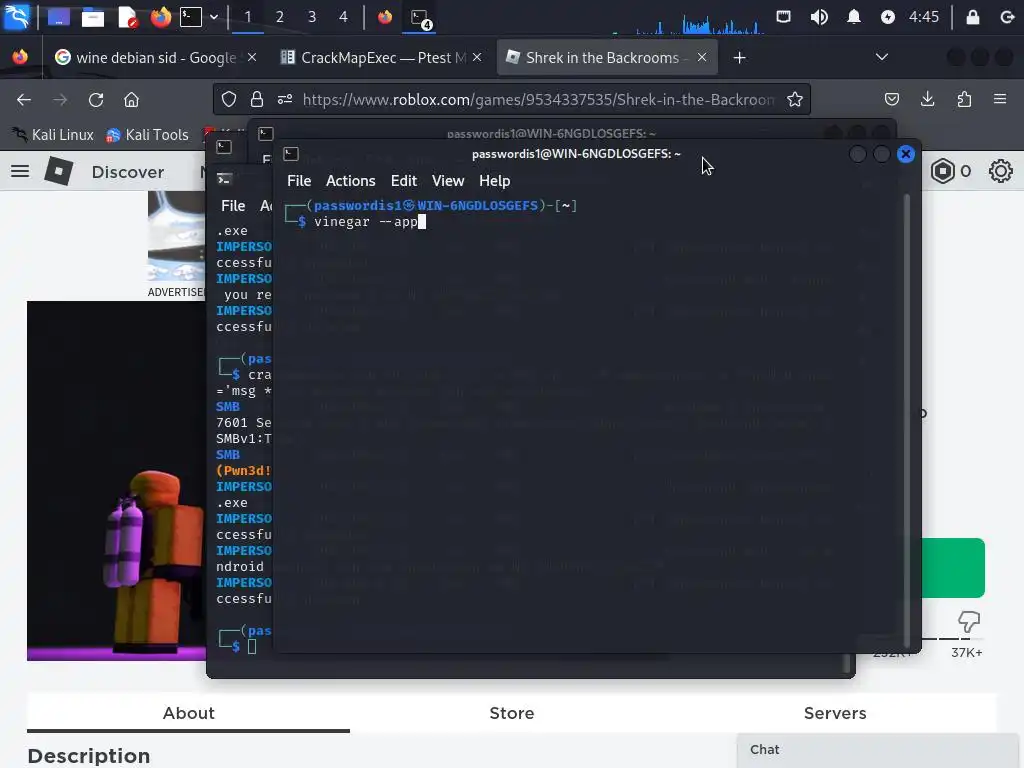Screen dimensions: 1024x768
Task: Open the Firefox extensions icon
Action: (x=964, y=99)
